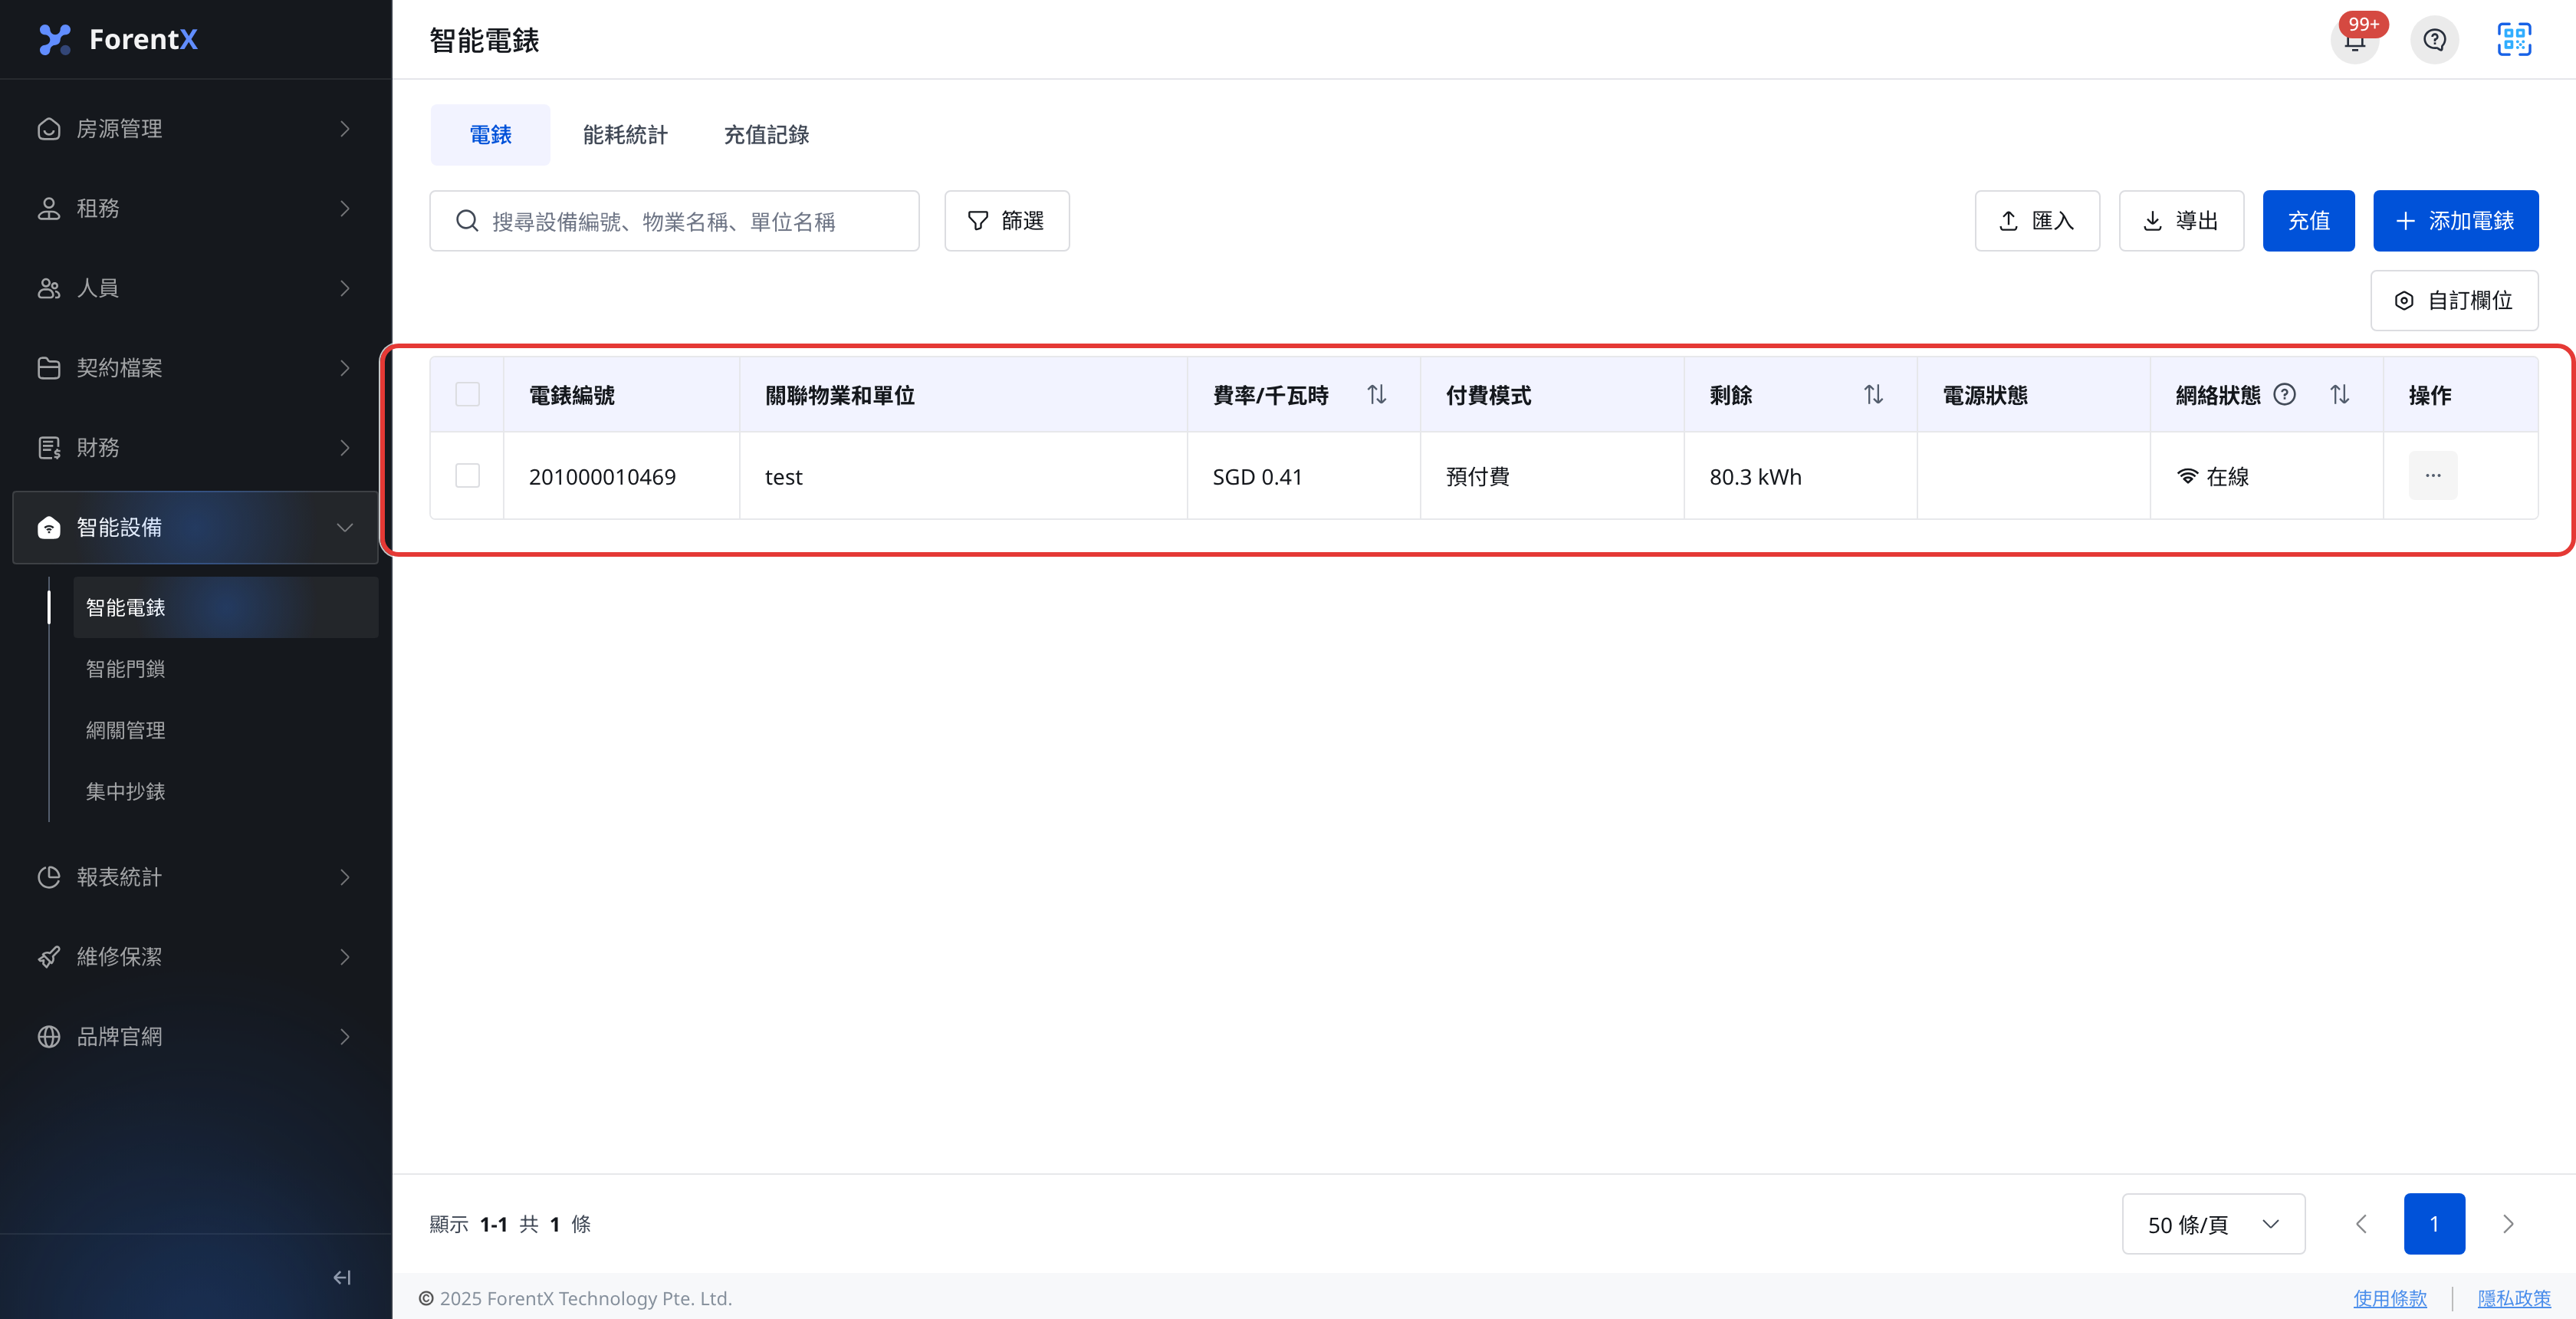Switch to the 能耗統計 tab
Image resolution: width=2576 pixels, height=1319 pixels.
pyautogui.click(x=625, y=135)
